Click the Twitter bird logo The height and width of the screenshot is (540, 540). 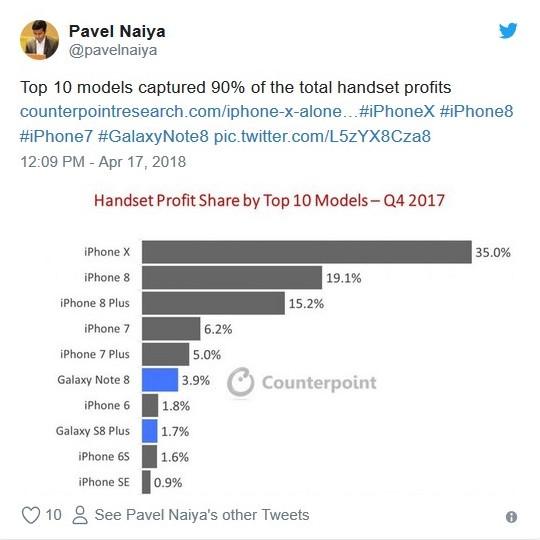(508, 31)
